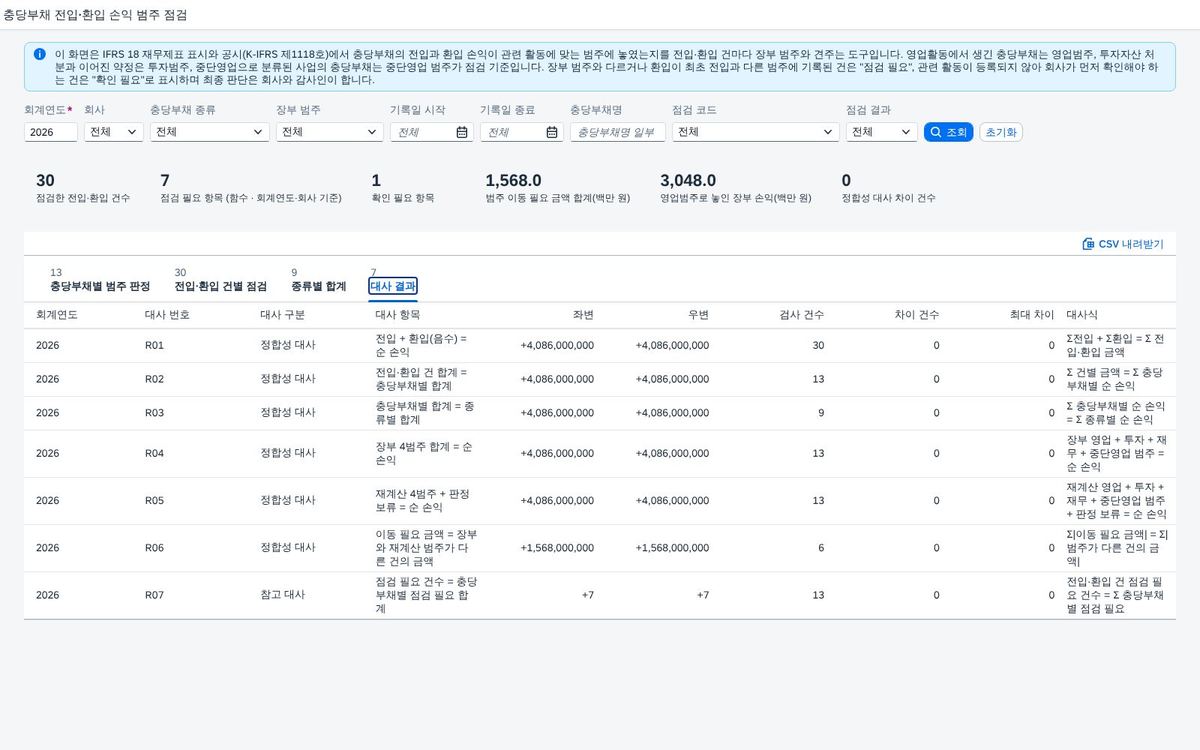
Task: Open calendar picker for 기록일 종료
Action: click(x=552, y=132)
